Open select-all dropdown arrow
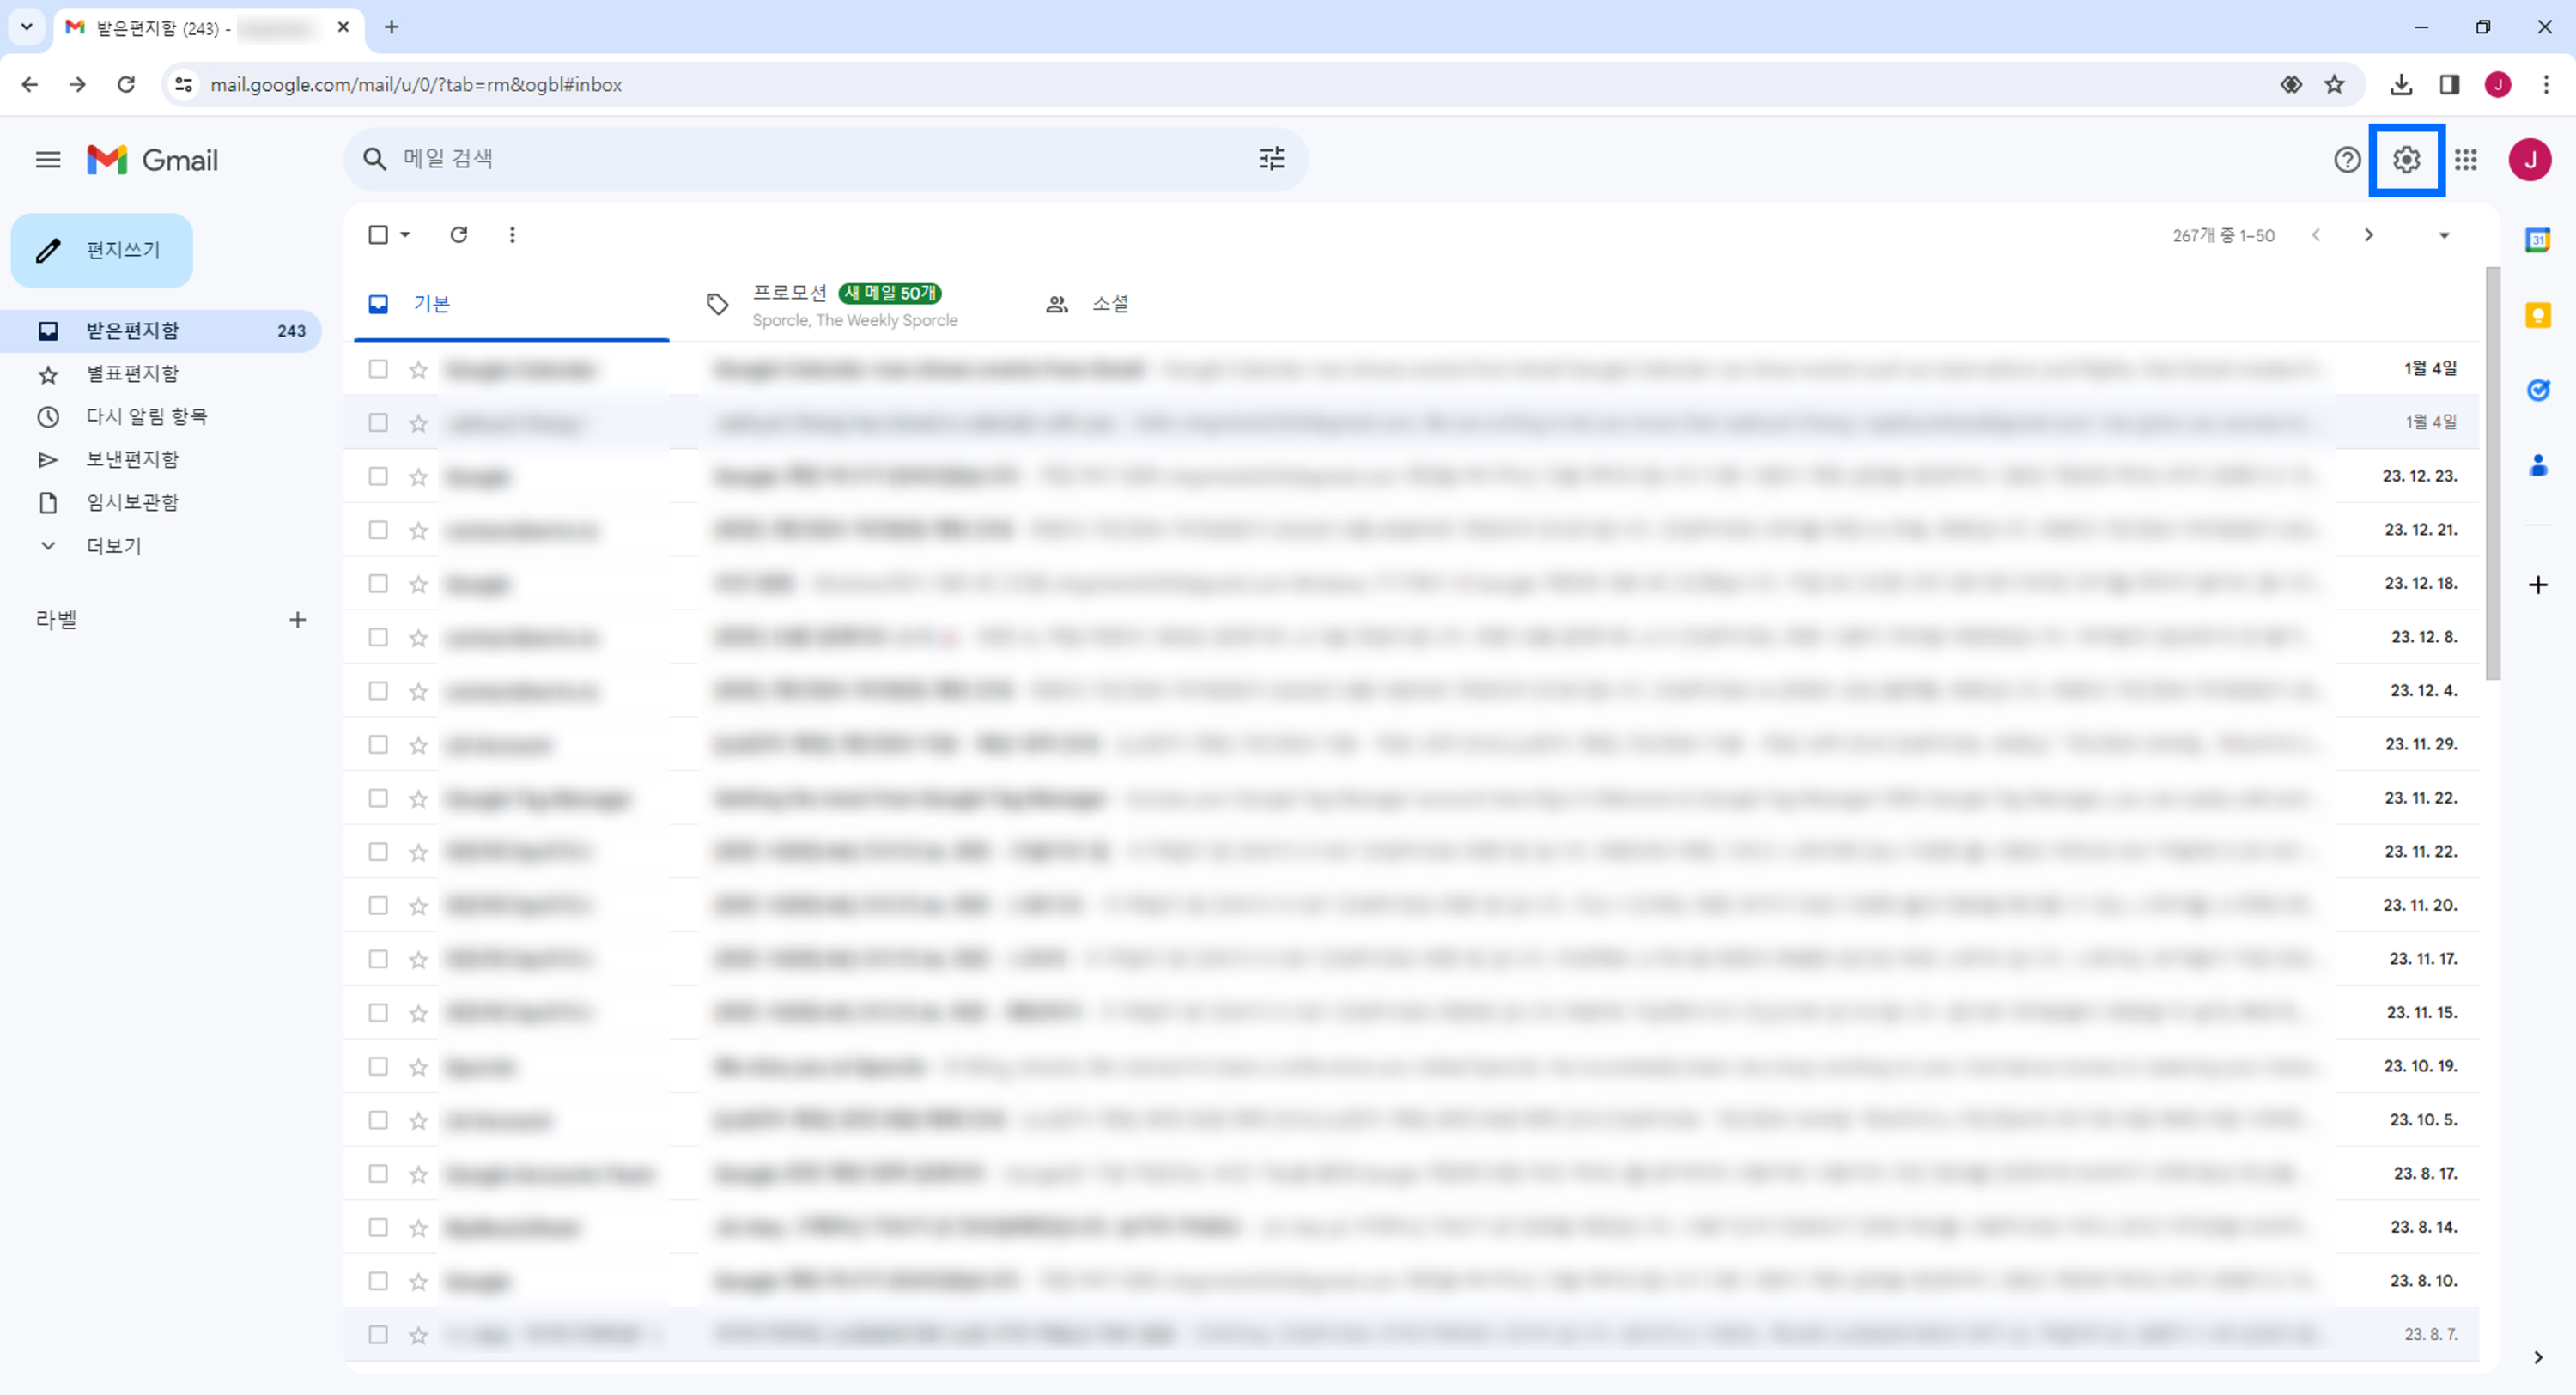Viewport: 2576px width, 1395px height. tap(405, 235)
